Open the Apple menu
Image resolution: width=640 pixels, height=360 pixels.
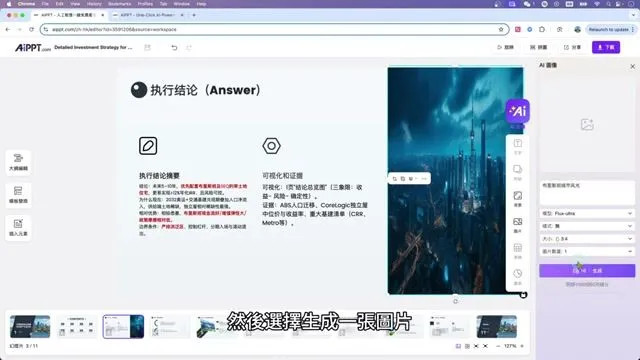click(9, 4)
